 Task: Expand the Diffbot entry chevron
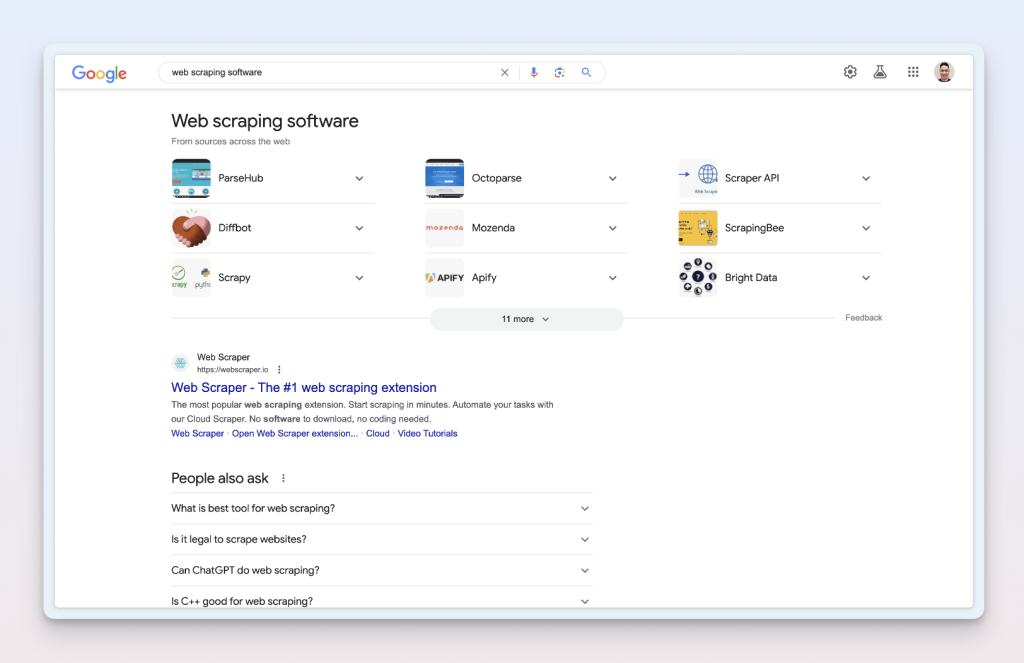[x=359, y=228]
